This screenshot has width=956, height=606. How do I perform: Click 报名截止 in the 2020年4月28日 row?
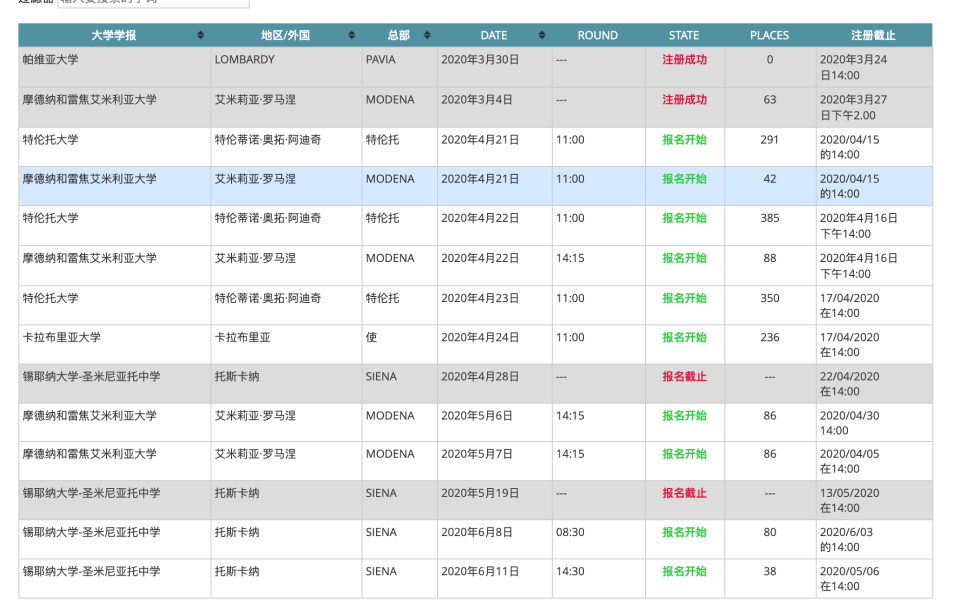tap(684, 376)
